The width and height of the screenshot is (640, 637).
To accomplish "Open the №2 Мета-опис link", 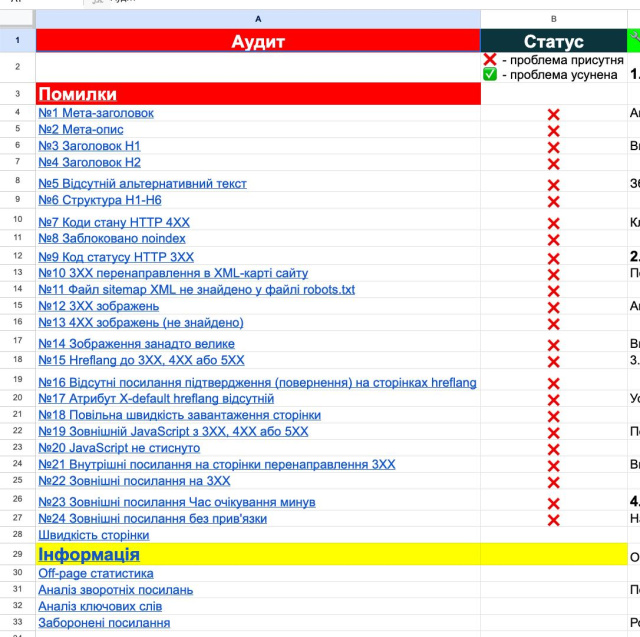I will click(81, 129).
